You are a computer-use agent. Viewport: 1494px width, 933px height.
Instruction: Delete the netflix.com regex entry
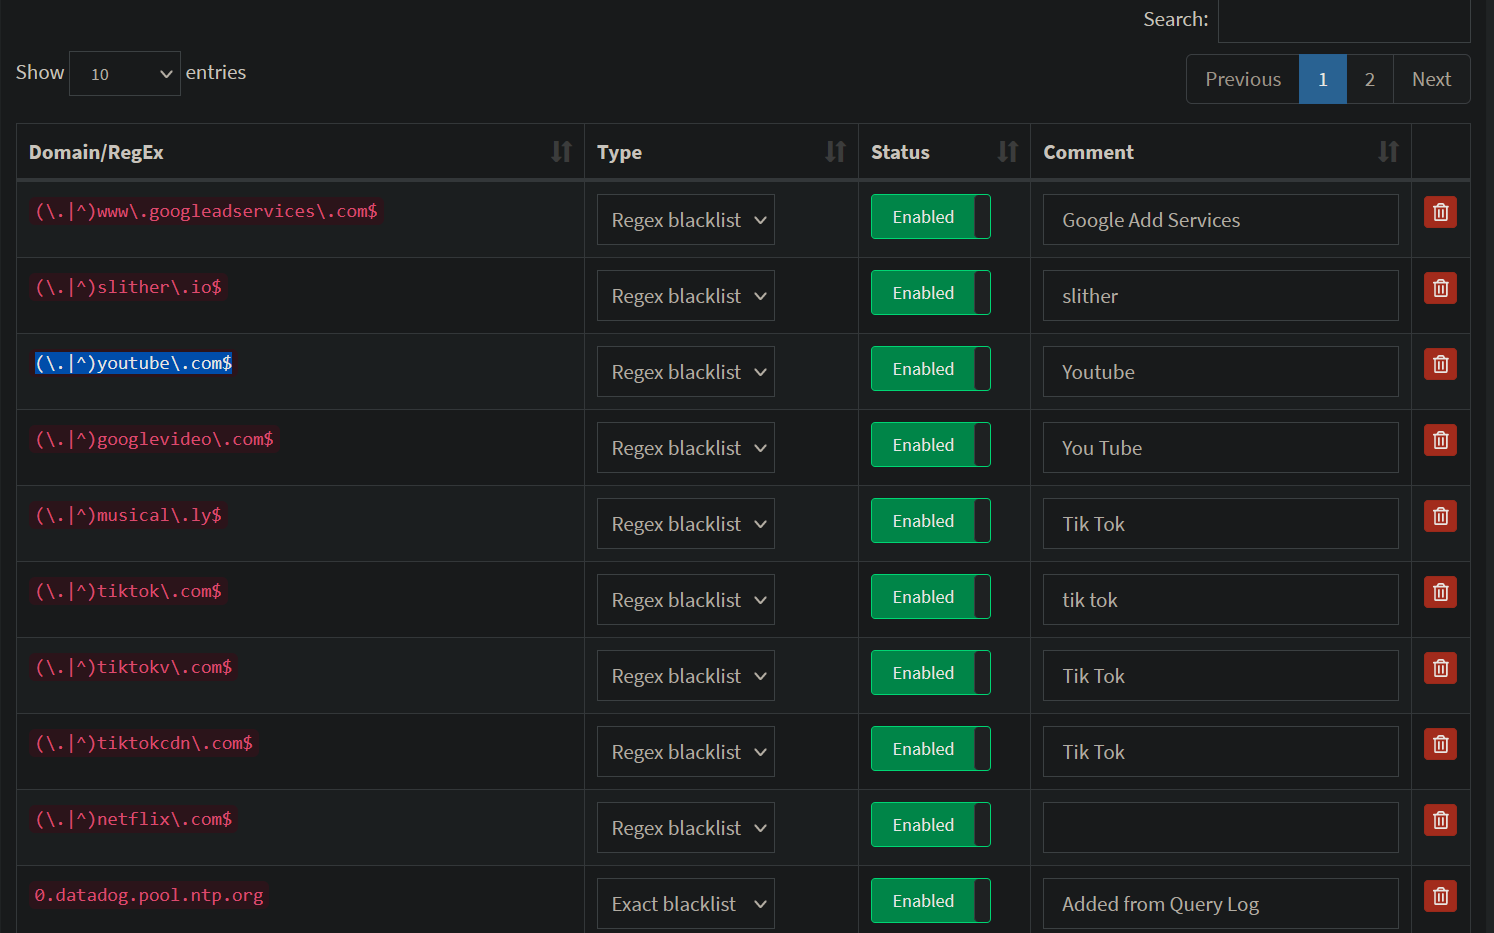click(1440, 820)
